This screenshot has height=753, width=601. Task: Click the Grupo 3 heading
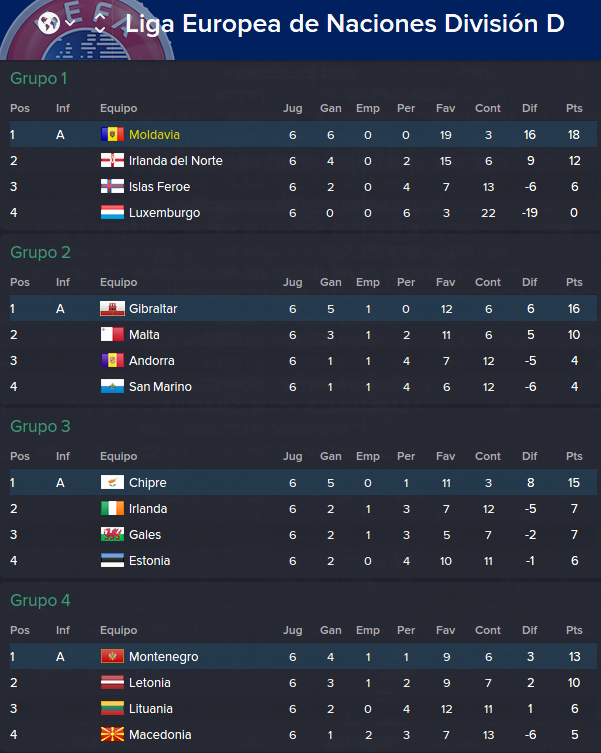[x=40, y=426]
